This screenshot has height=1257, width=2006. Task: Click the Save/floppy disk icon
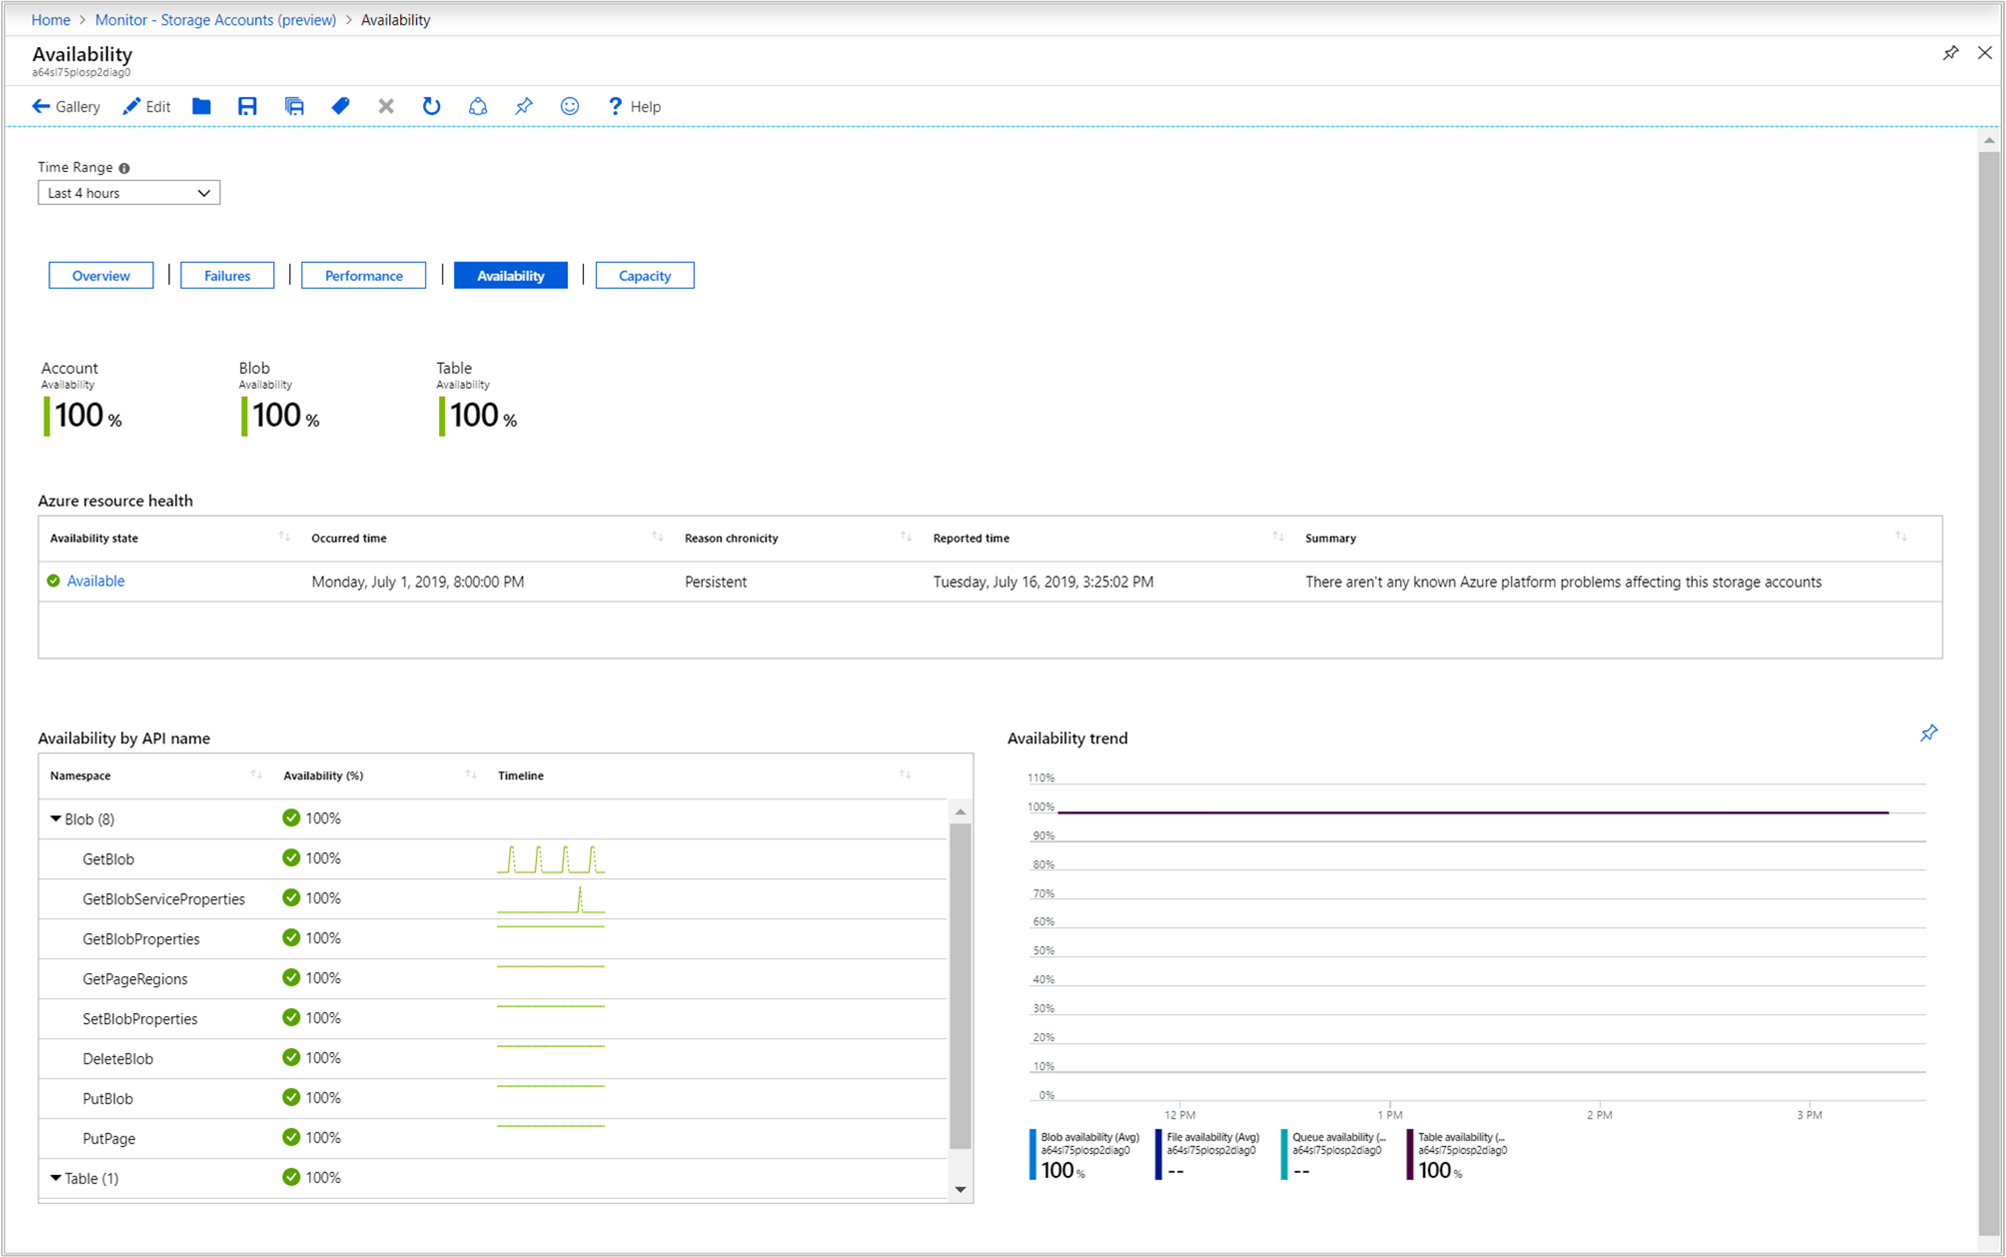point(249,106)
